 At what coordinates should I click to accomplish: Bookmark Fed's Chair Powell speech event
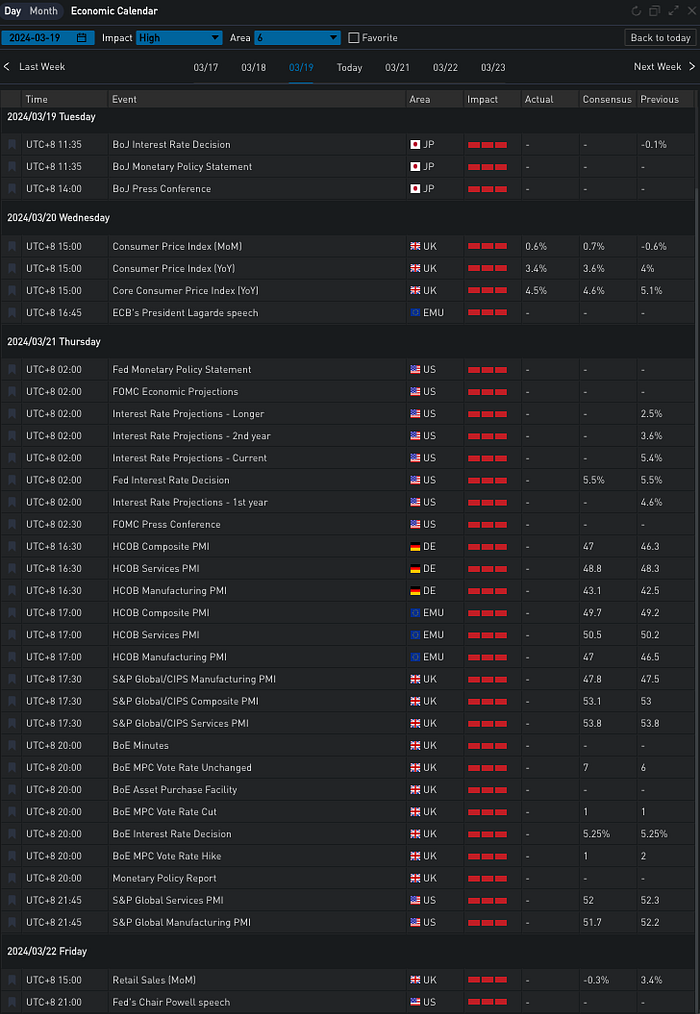12,1002
